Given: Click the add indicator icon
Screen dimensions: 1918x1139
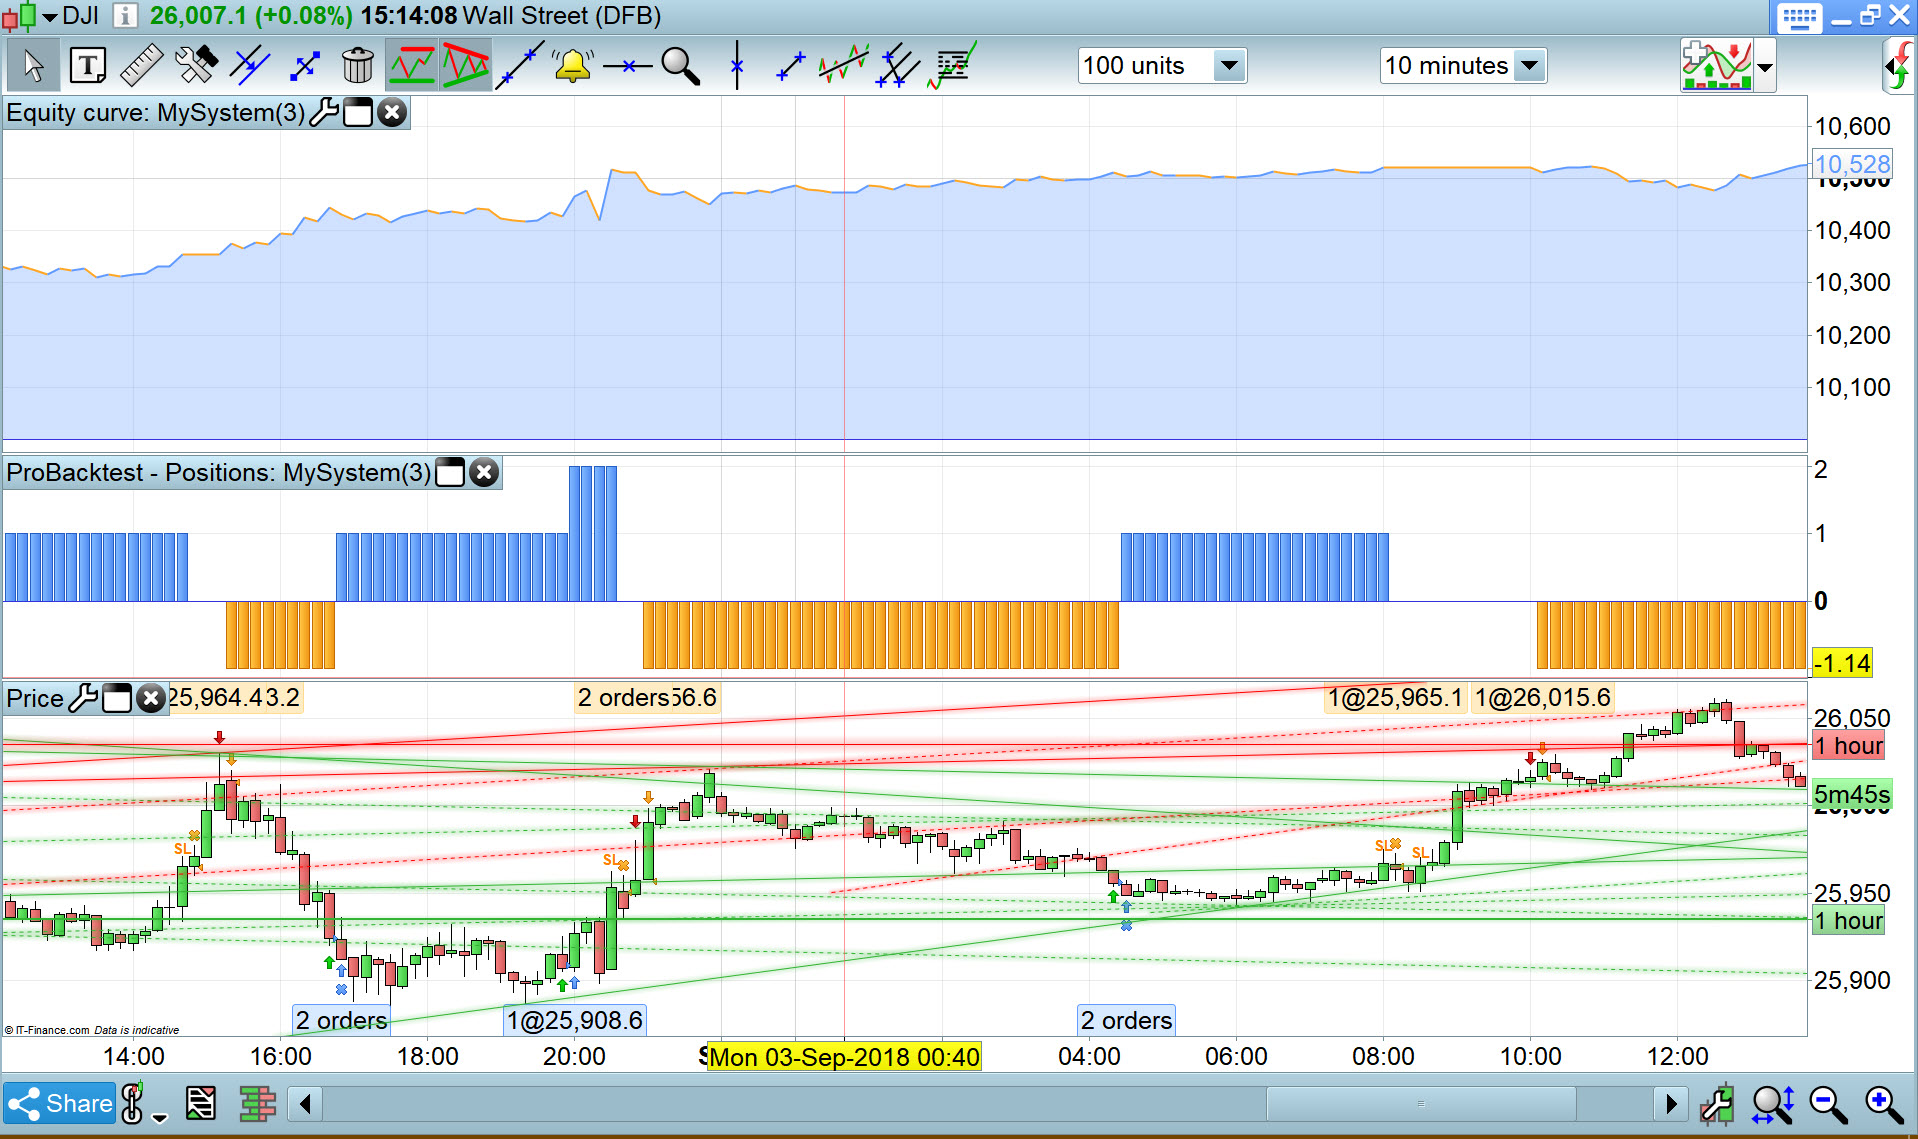Looking at the screenshot, I should coord(1716,66).
